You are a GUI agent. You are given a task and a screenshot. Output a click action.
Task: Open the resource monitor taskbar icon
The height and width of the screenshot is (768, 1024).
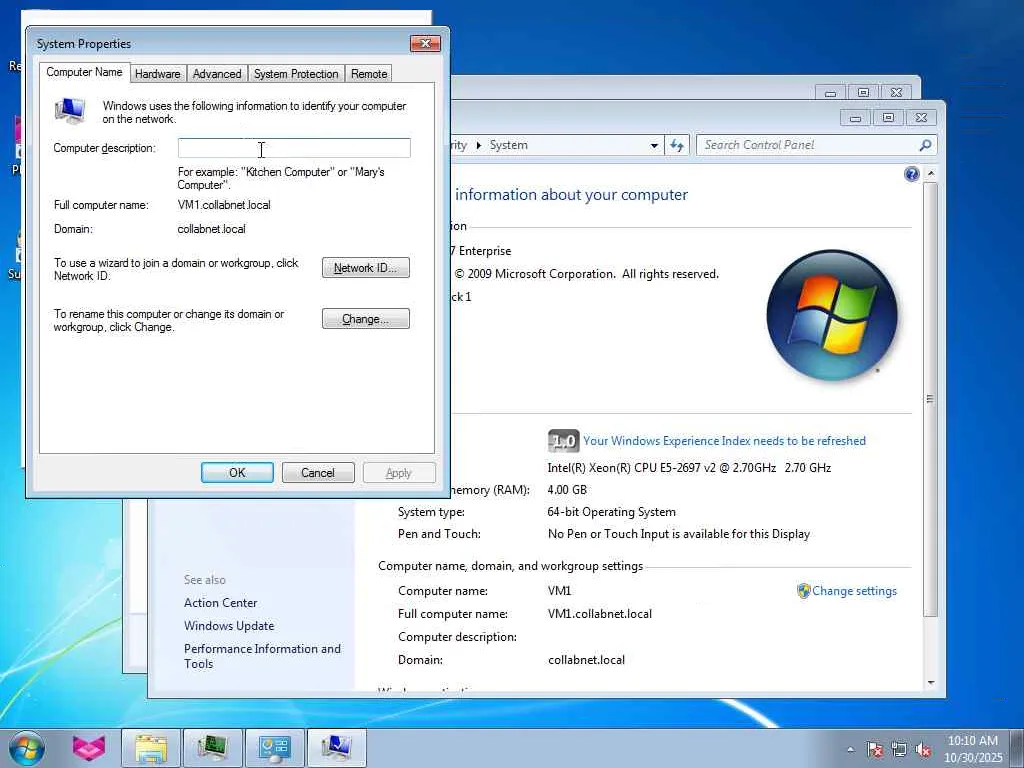212,748
